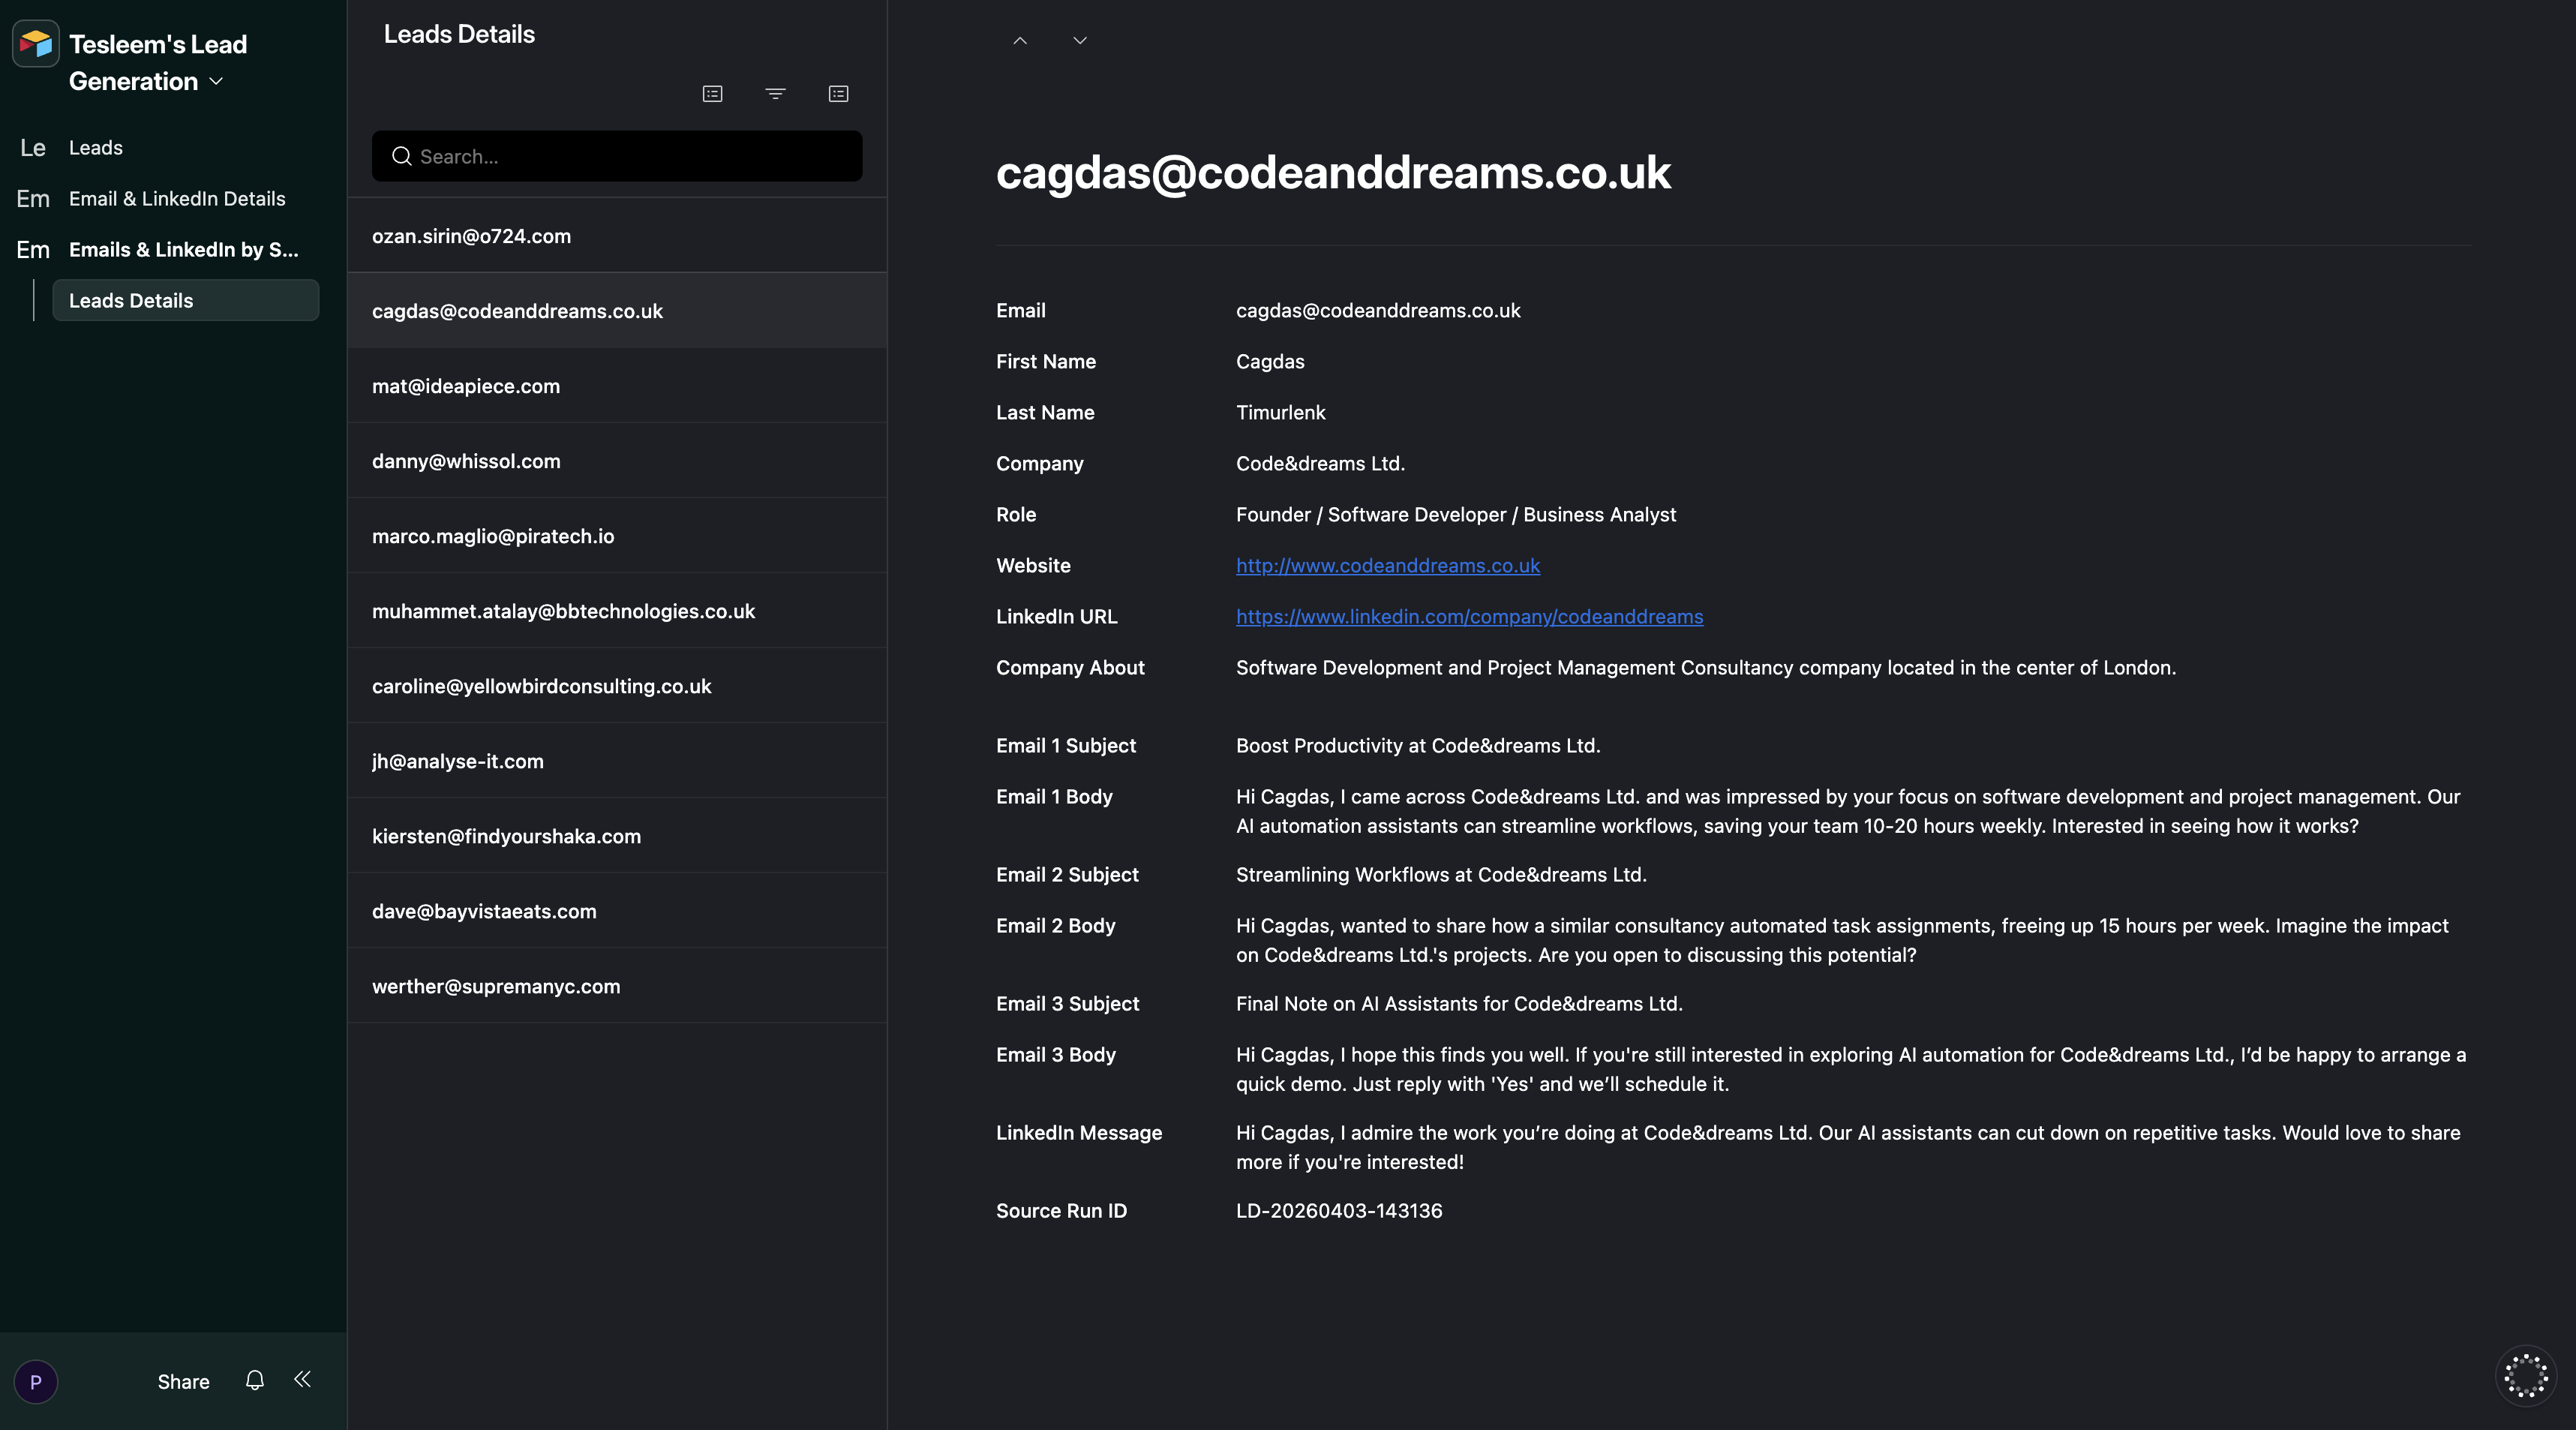Image resolution: width=2576 pixels, height=1430 pixels.
Task: Open the Leads page in sidebar
Action: point(96,148)
